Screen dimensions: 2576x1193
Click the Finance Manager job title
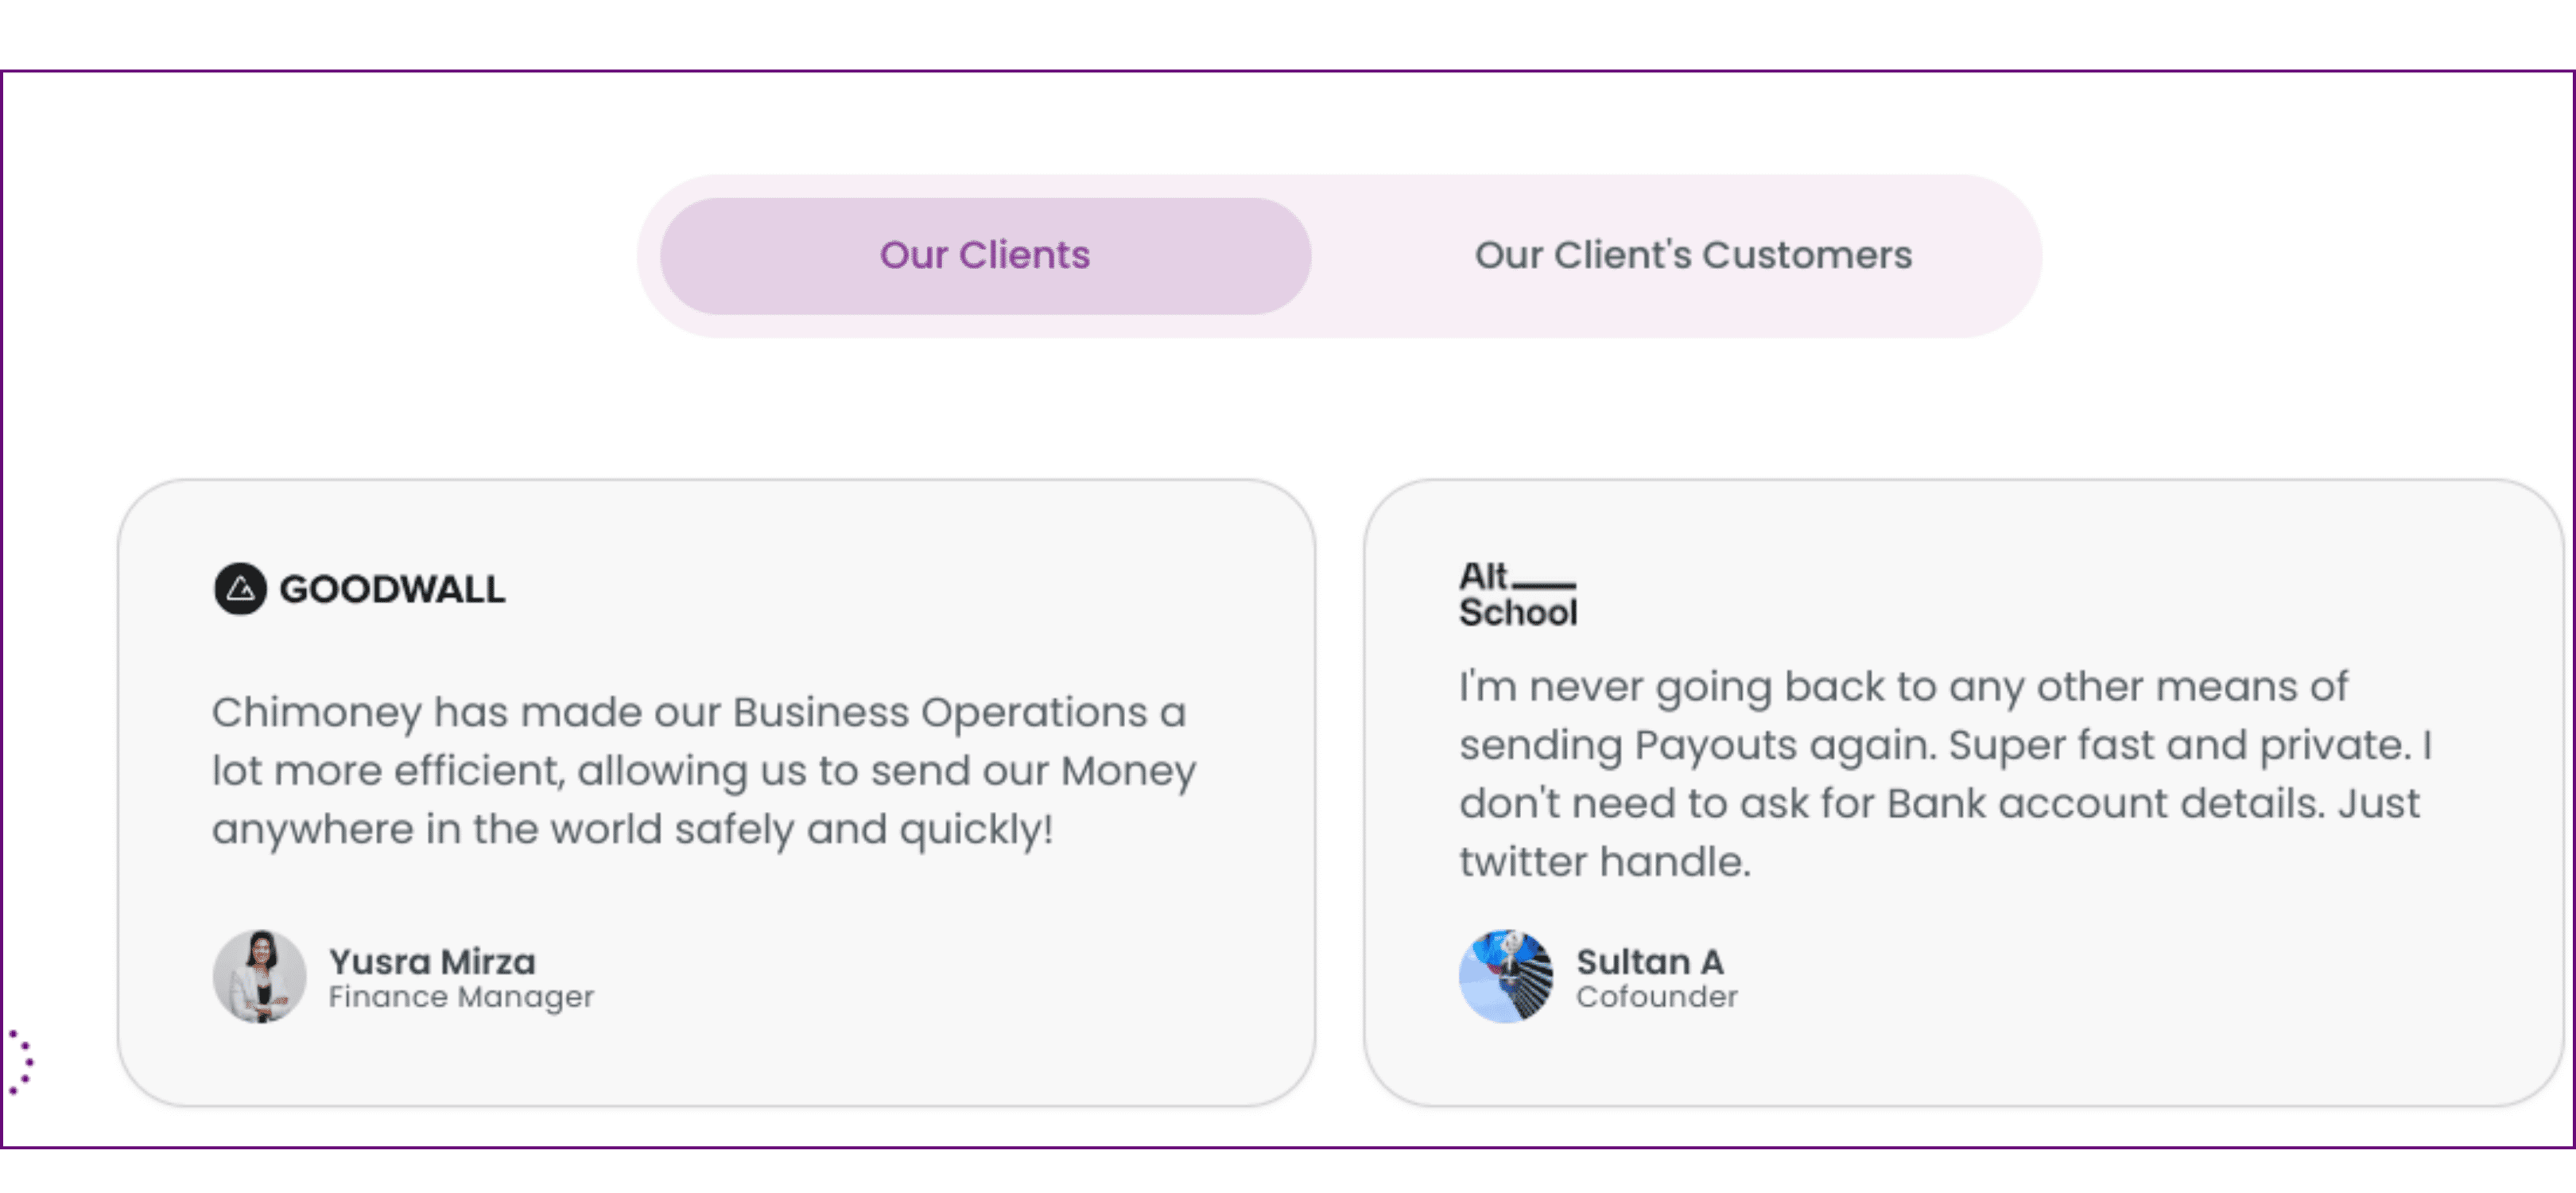[x=461, y=997]
